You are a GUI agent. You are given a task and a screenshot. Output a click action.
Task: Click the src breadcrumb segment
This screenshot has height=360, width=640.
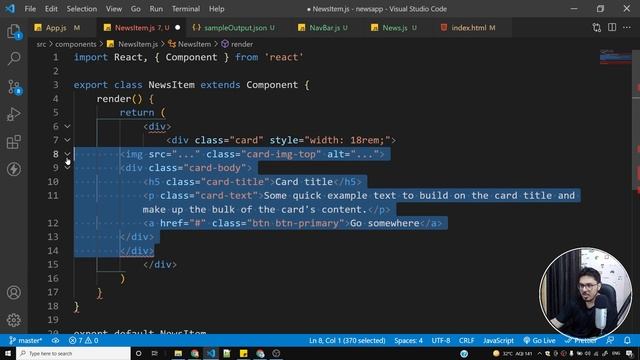(x=41, y=44)
